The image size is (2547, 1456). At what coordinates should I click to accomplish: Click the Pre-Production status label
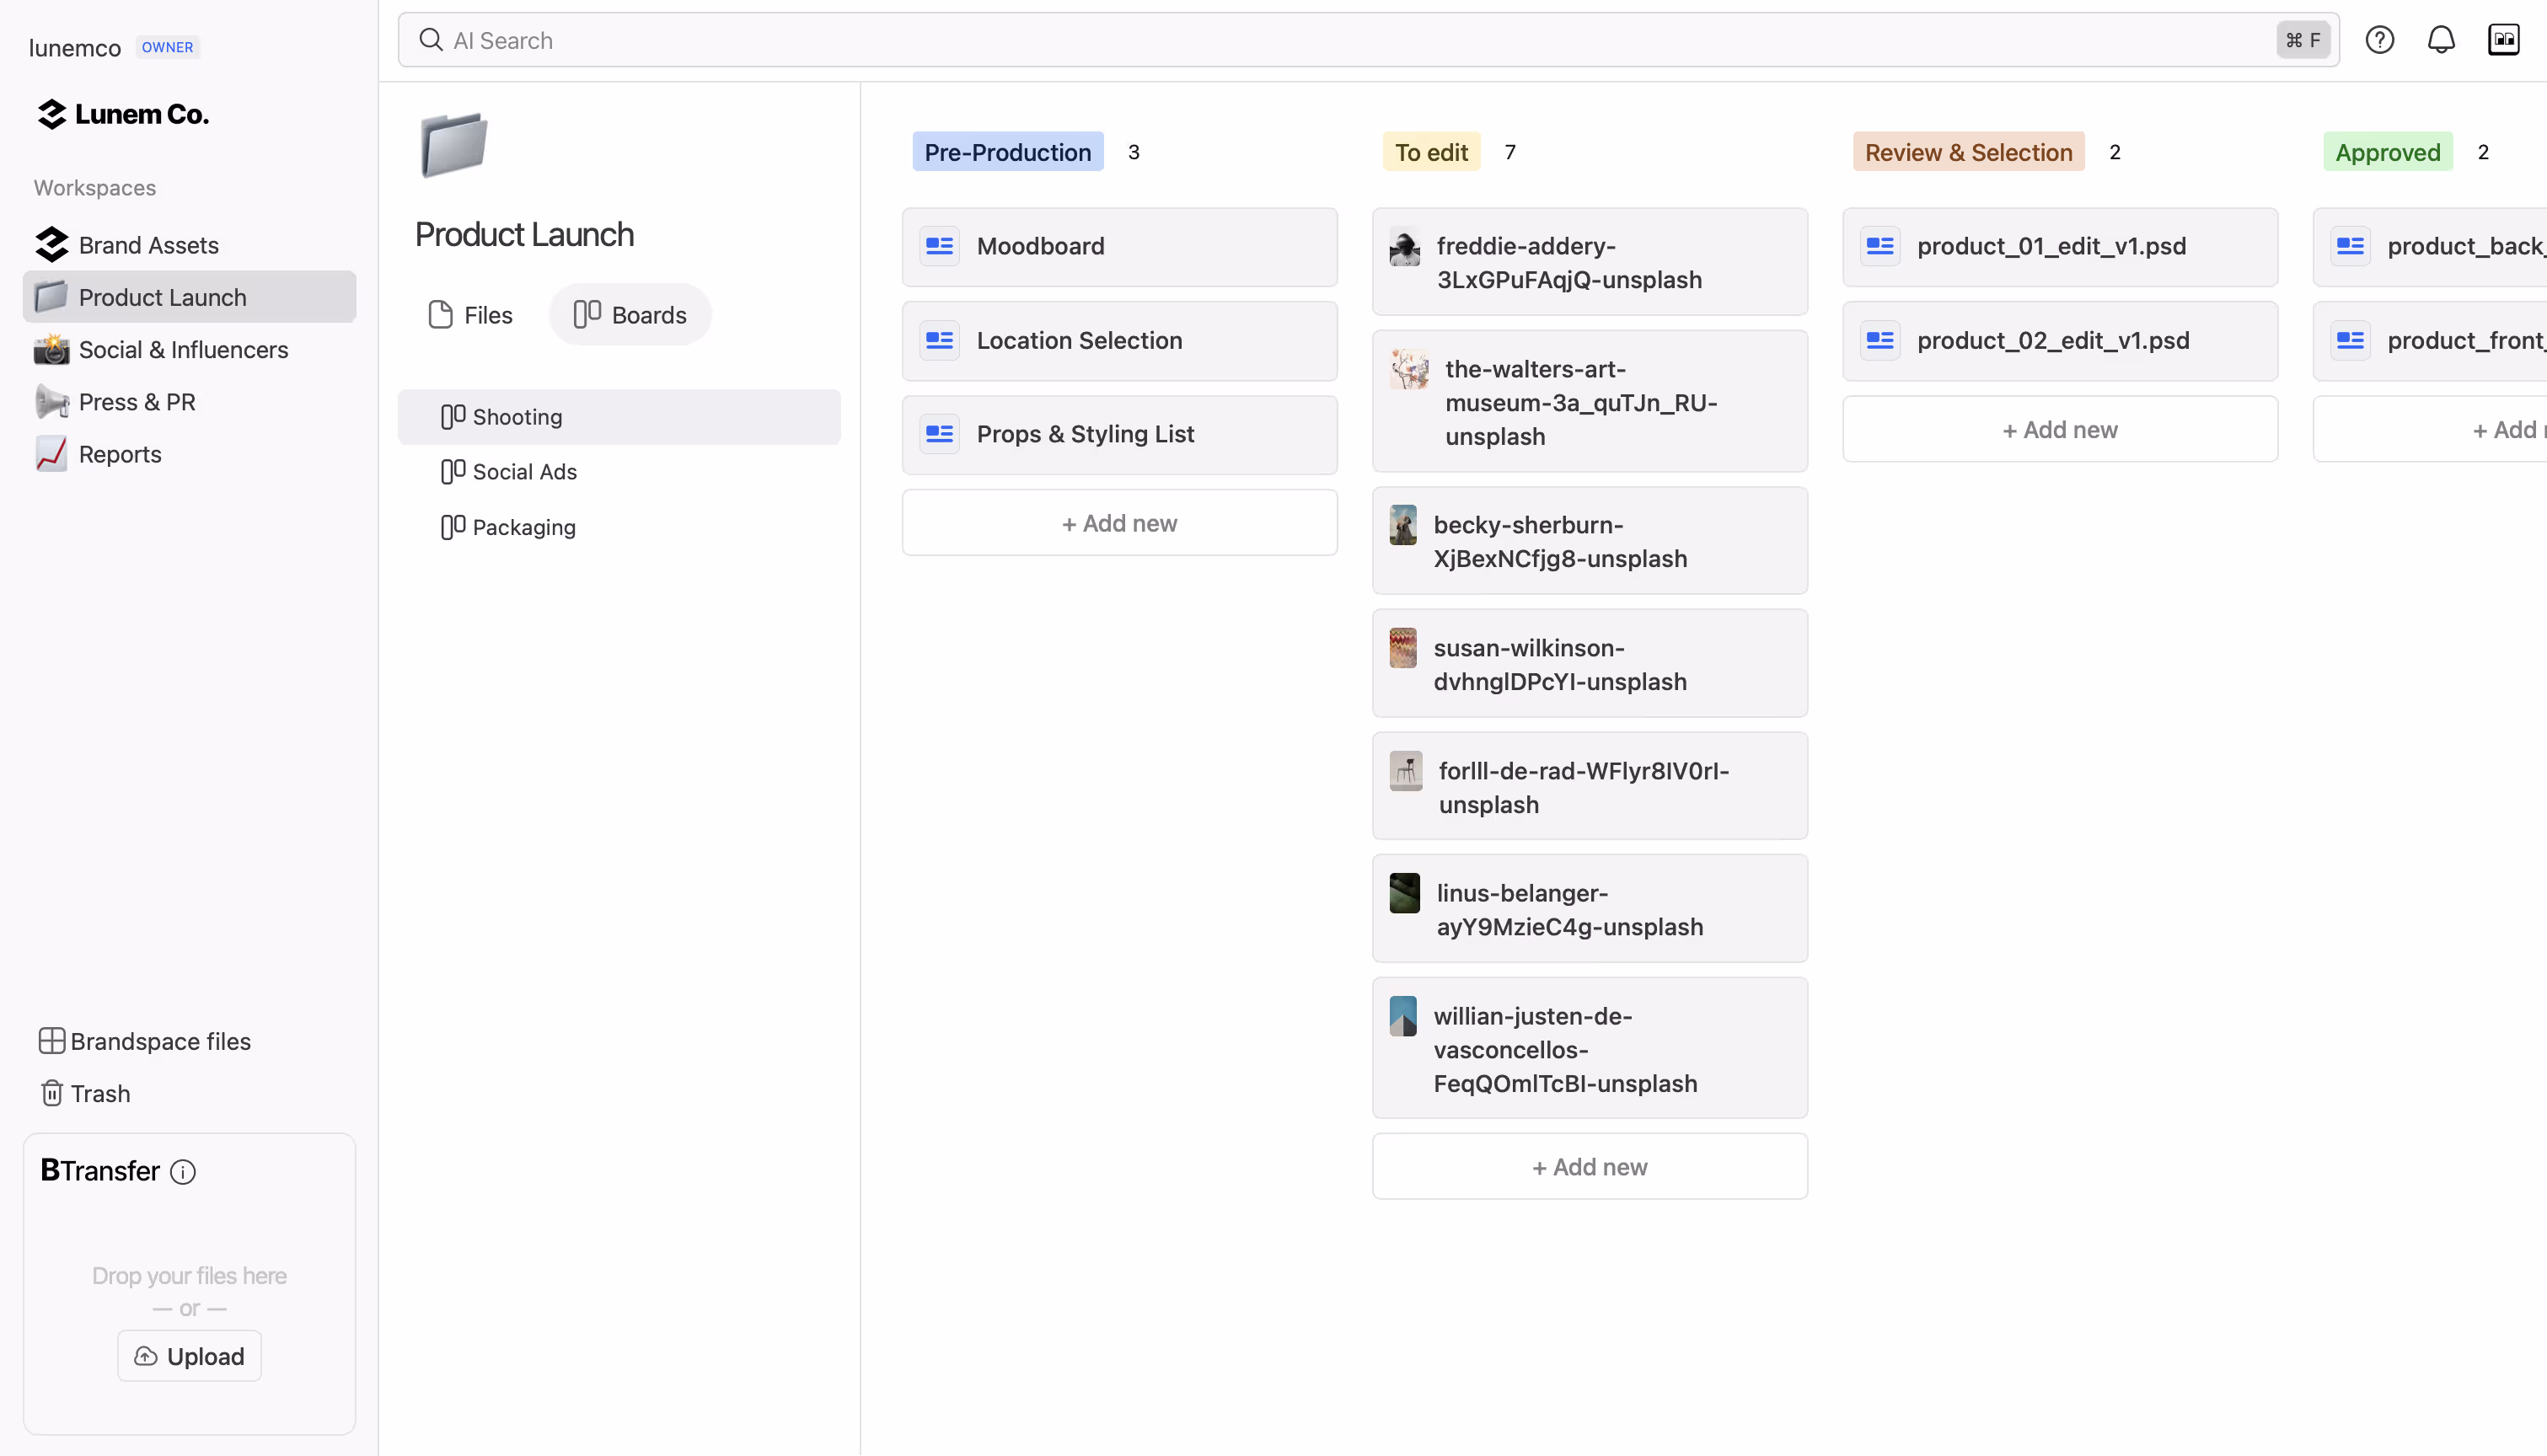[x=1007, y=151]
